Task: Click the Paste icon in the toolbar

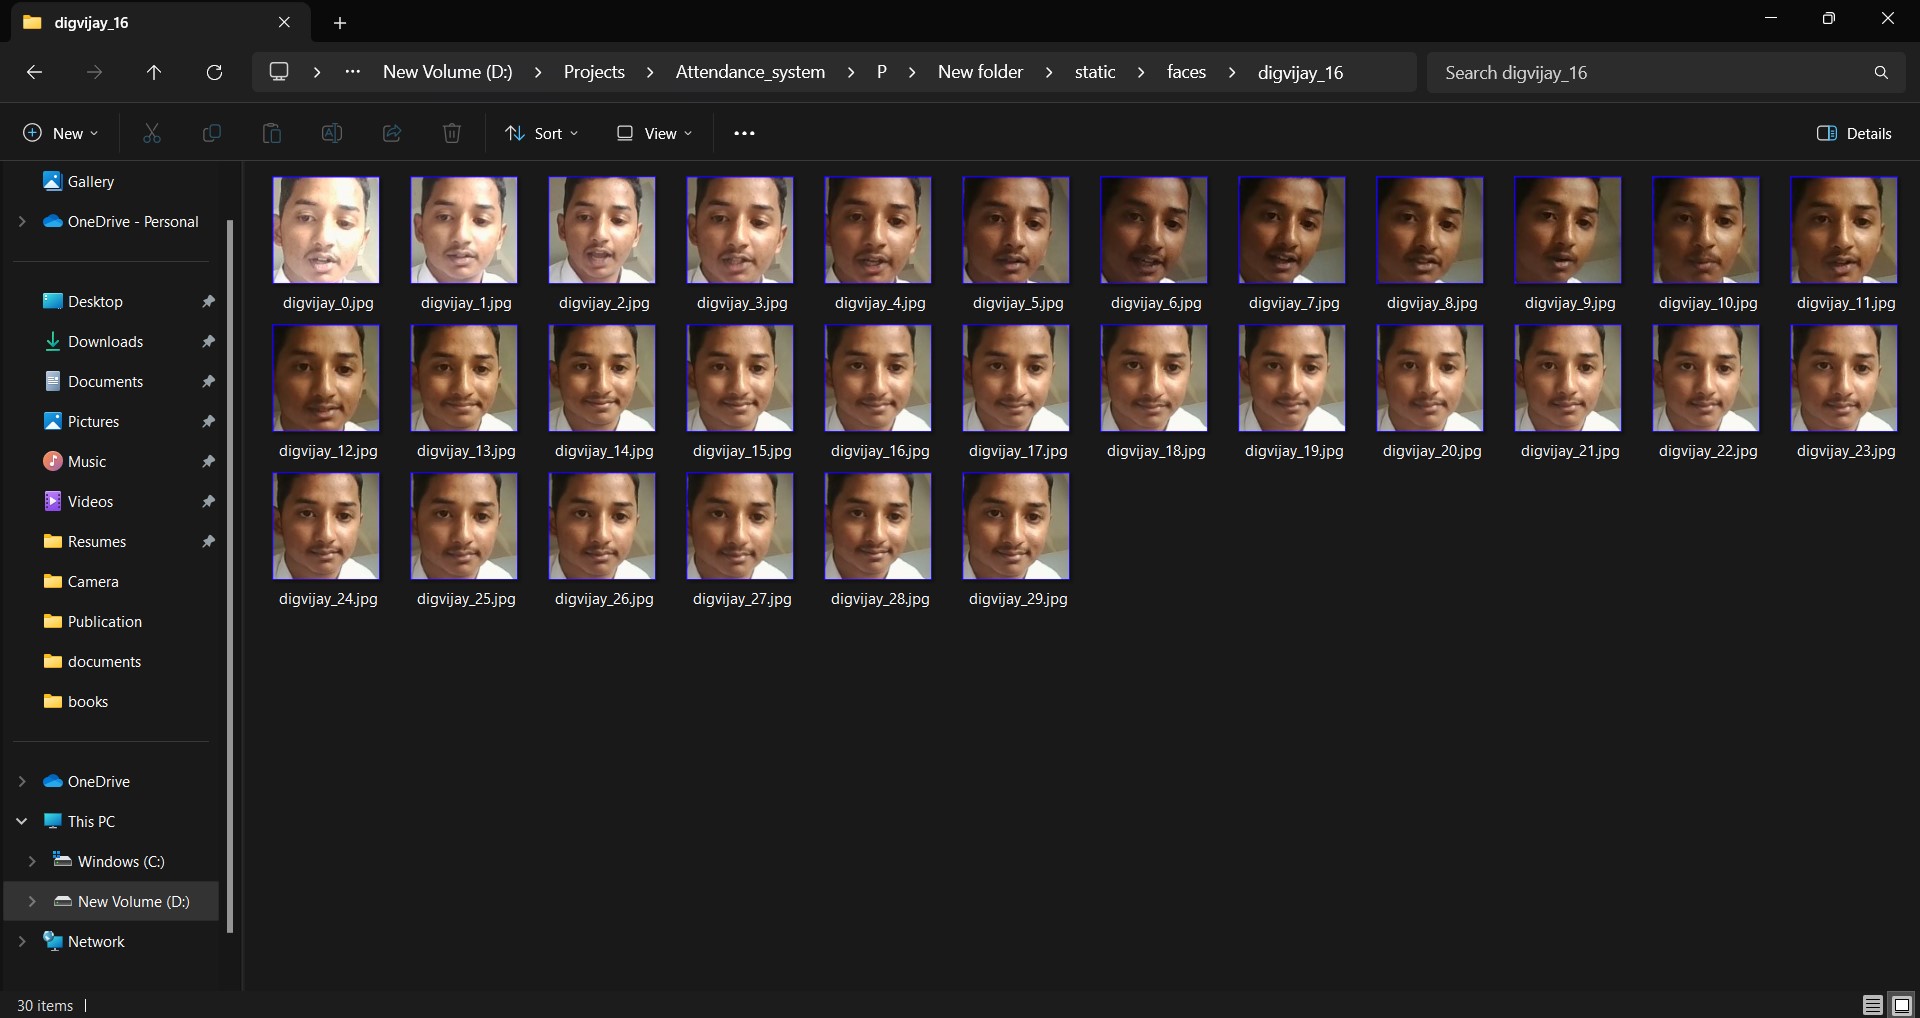Action: [x=271, y=133]
